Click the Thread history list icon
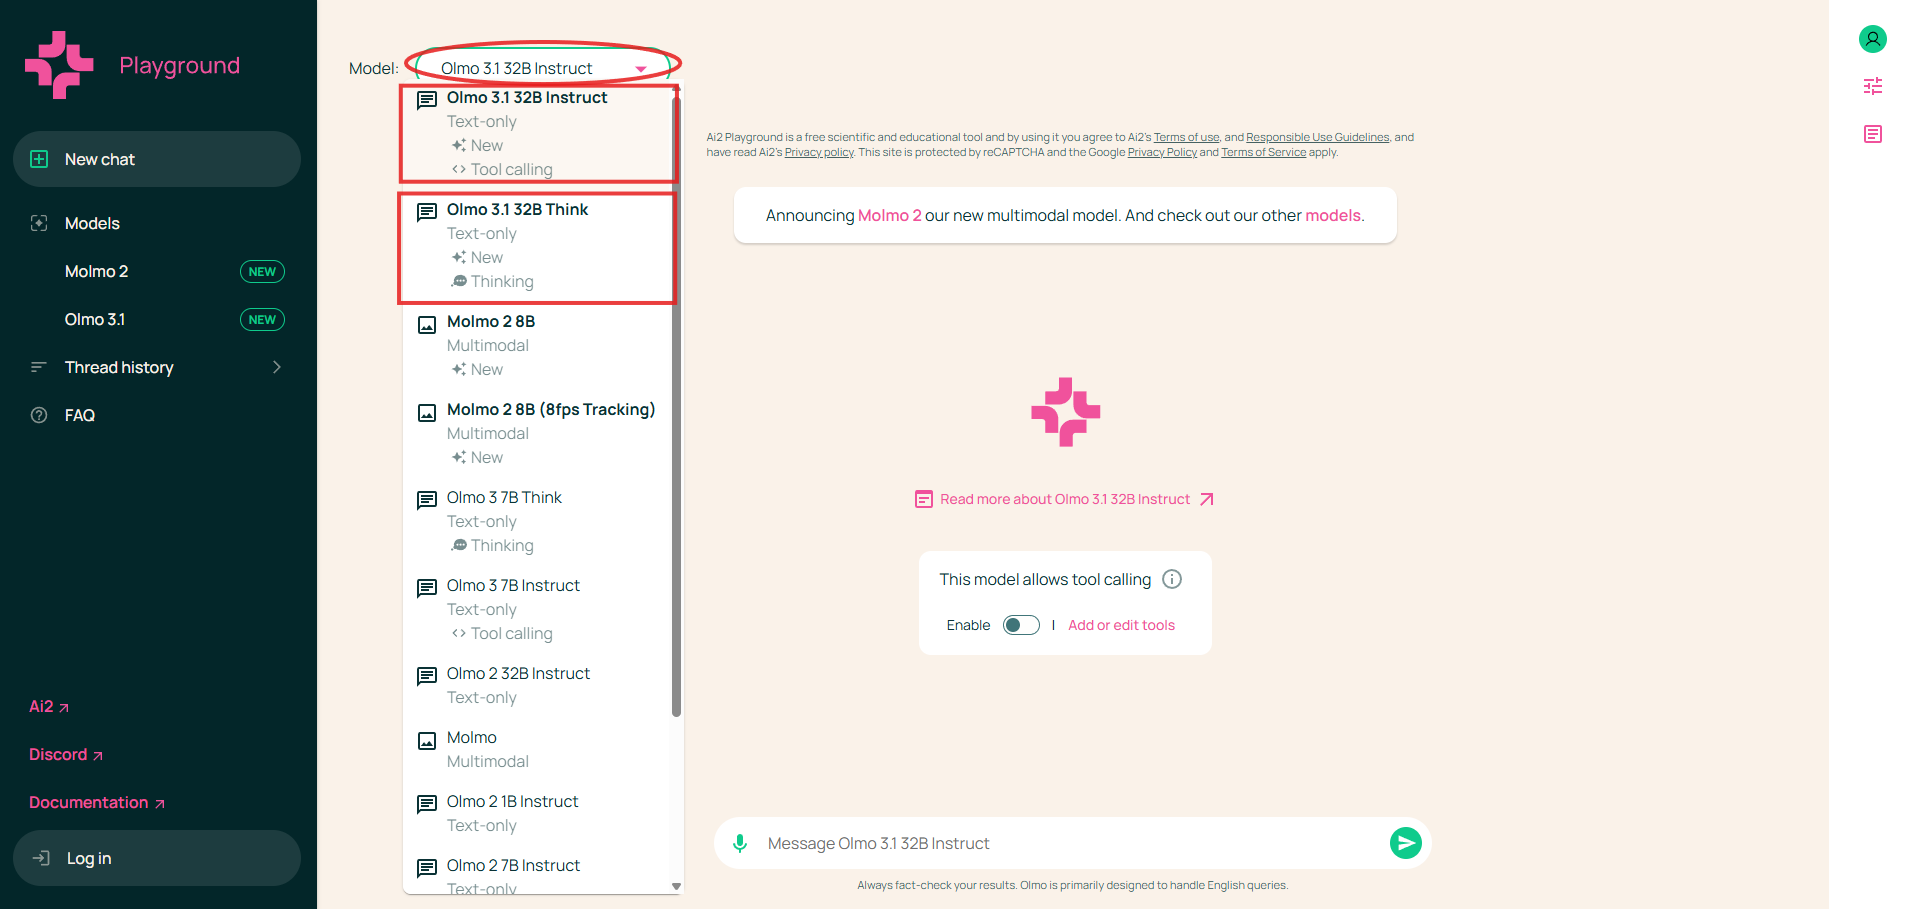This screenshot has height=909, width=1913. pyautogui.click(x=39, y=367)
